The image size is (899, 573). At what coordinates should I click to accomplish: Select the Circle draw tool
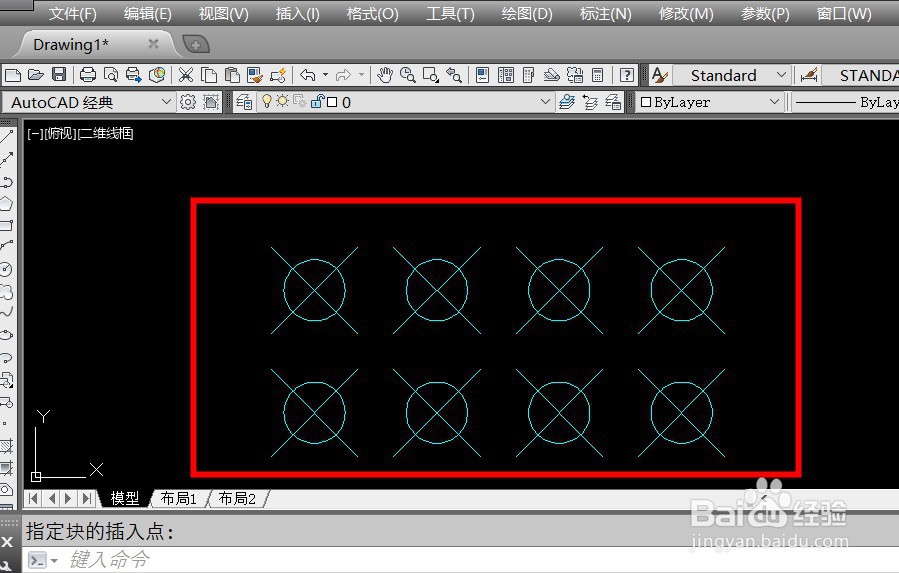(x=6, y=269)
